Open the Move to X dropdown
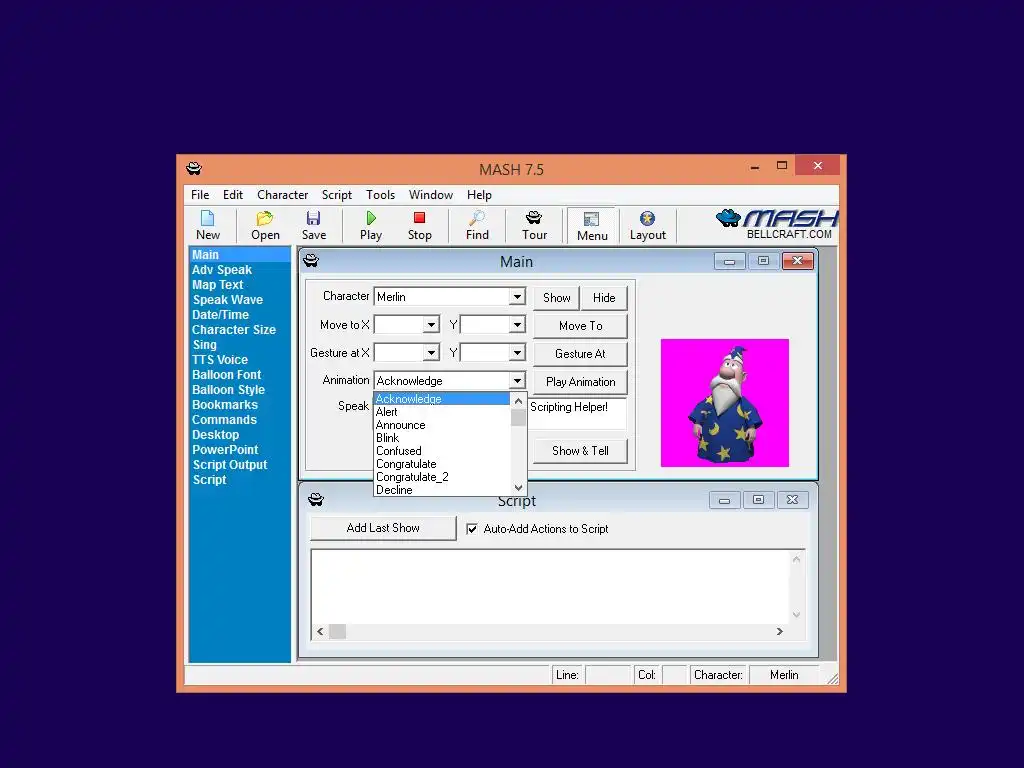Image resolution: width=1024 pixels, height=768 pixels. tap(431, 325)
